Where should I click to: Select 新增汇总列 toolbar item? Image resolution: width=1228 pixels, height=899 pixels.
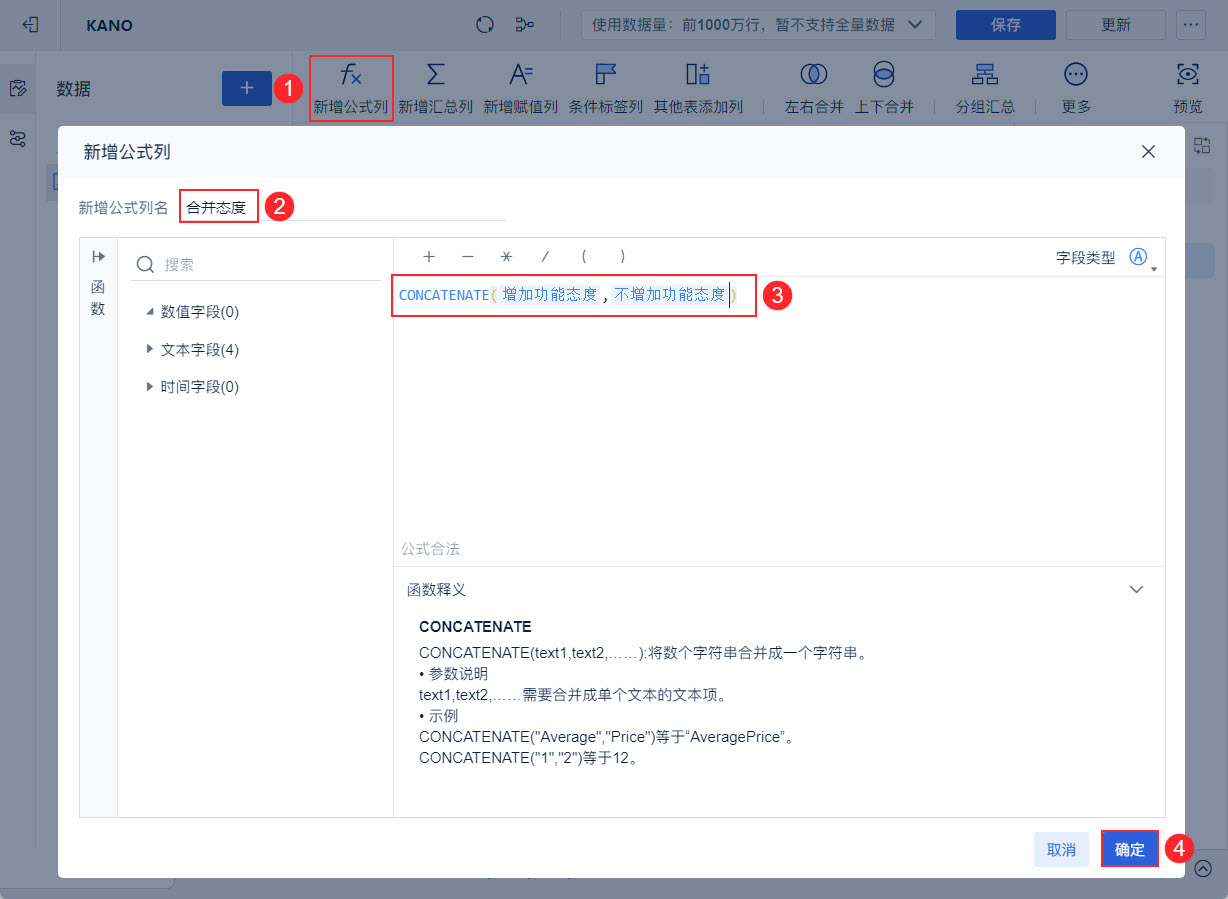(x=436, y=89)
